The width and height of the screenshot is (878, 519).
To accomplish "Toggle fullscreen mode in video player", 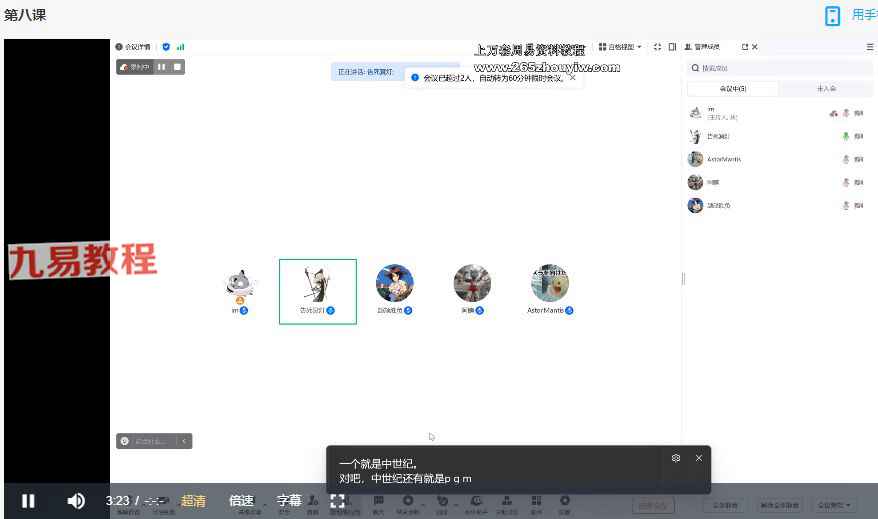I will coord(338,501).
